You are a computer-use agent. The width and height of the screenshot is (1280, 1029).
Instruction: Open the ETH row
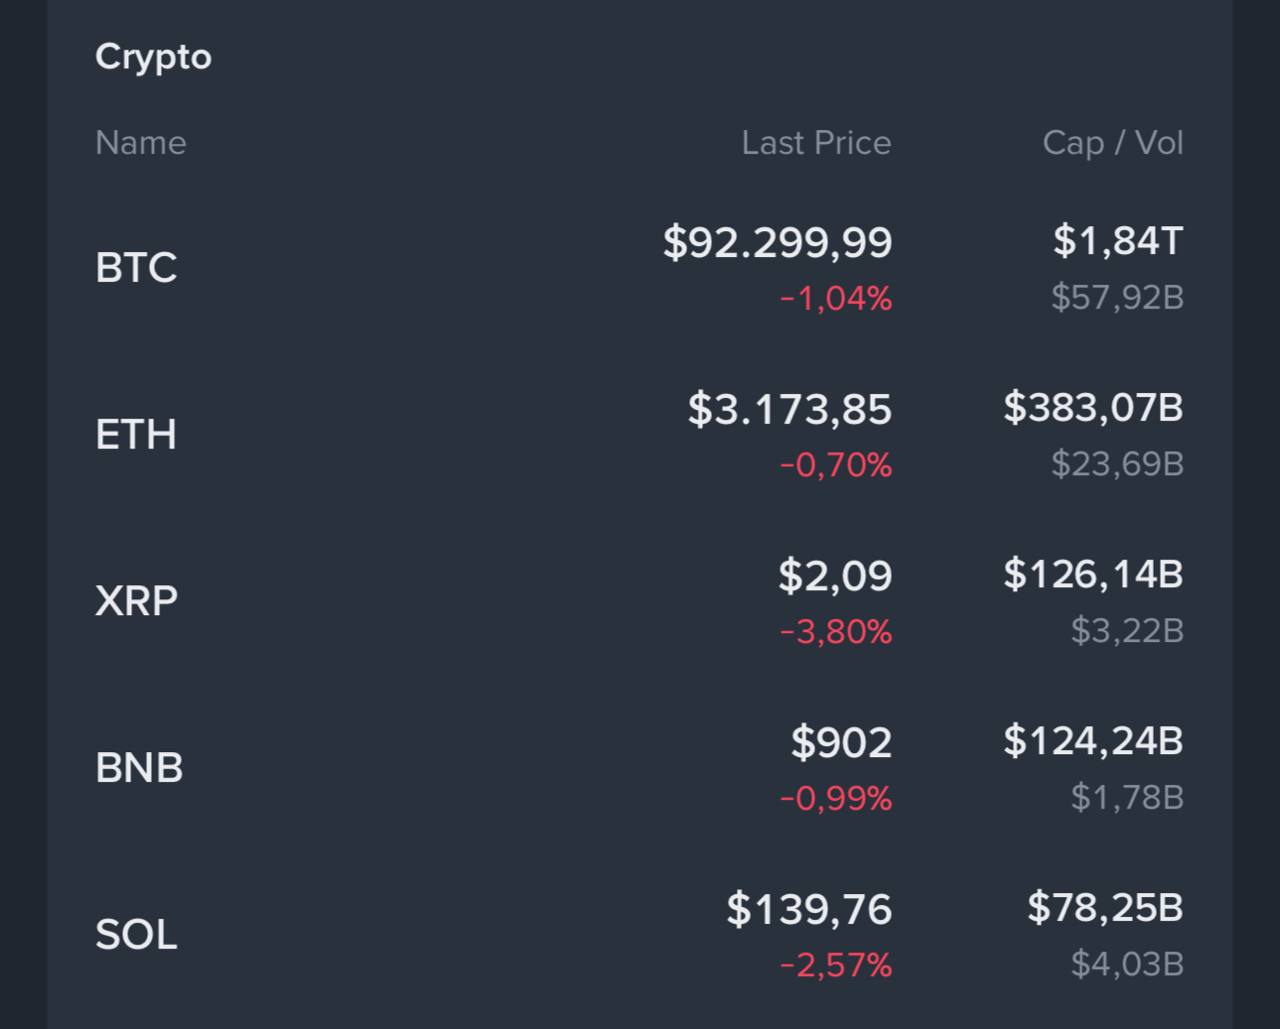point(136,434)
